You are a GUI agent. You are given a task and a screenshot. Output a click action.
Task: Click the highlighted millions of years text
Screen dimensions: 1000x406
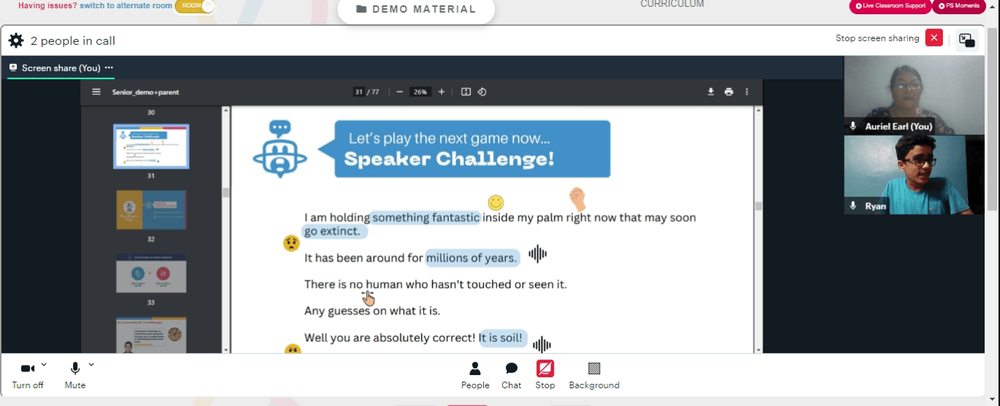point(471,258)
